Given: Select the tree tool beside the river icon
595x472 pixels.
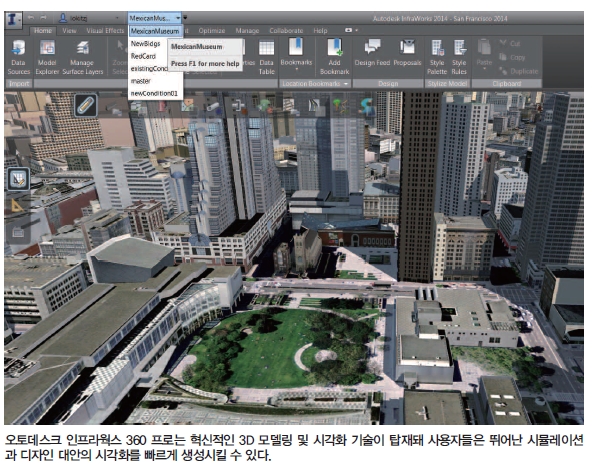Looking at the screenshot, I should tap(340, 106).
